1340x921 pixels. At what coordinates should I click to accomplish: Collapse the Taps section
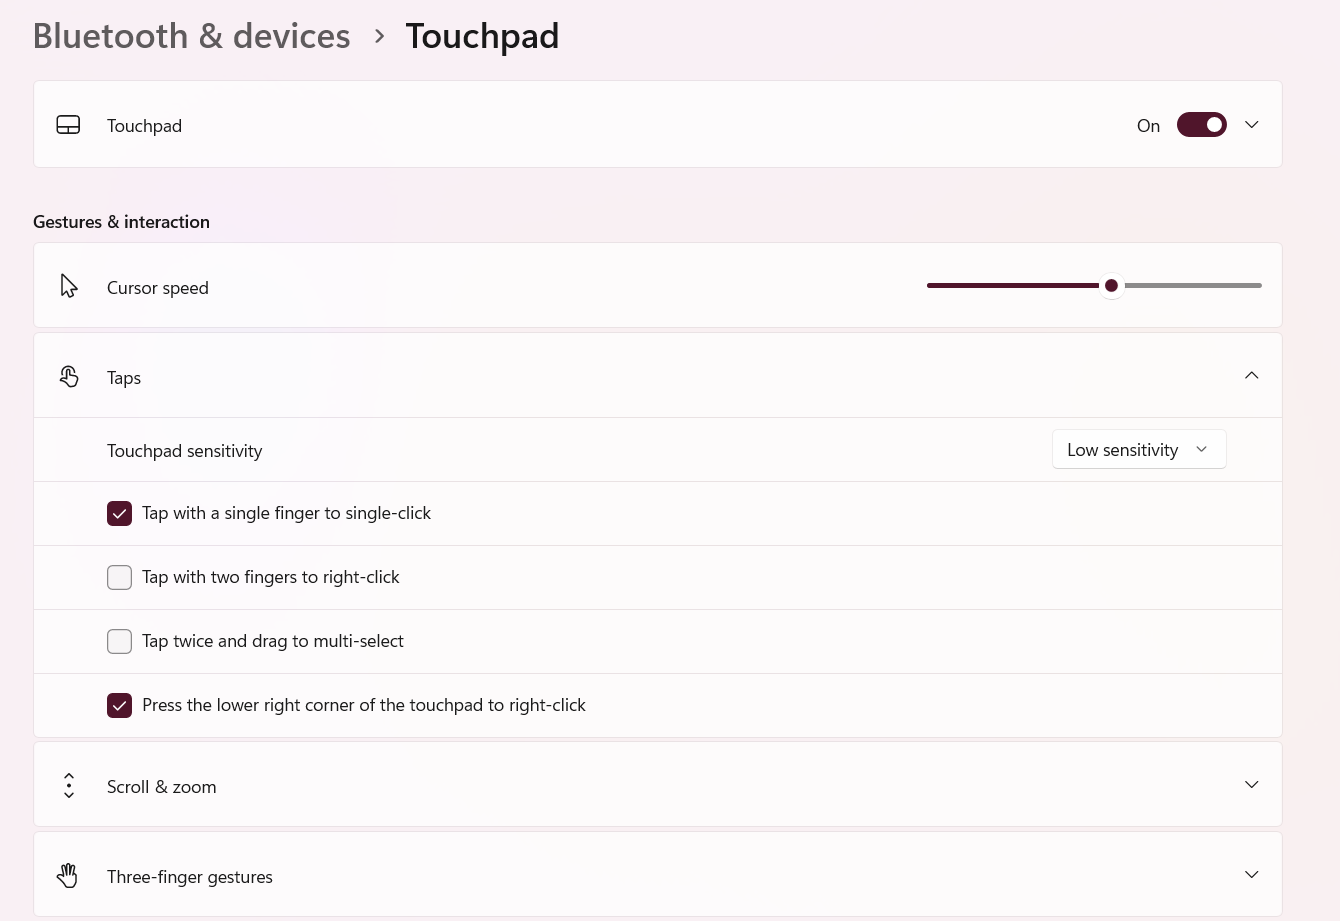point(1251,376)
